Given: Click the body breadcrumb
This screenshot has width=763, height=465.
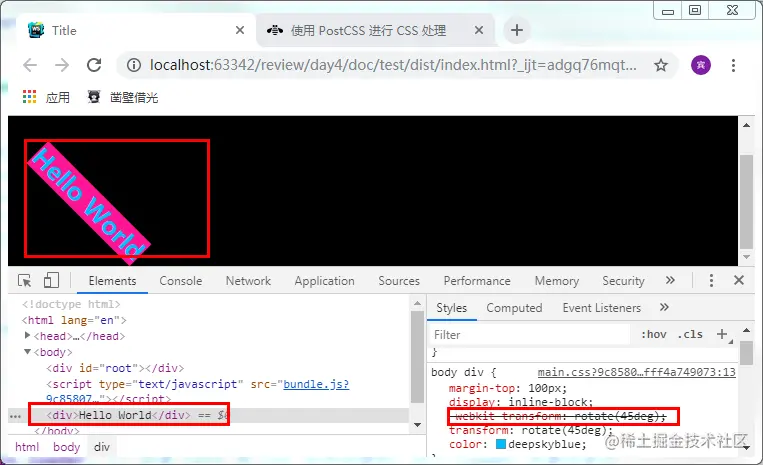Looking at the screenshot, I should pyautogui.click(x=66, y=447).
